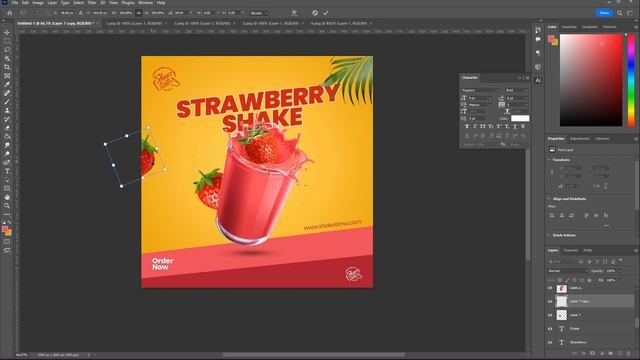Select the Eyedropper tool
The height and width of the screenshot is (360, 640).
click(7, 84)
